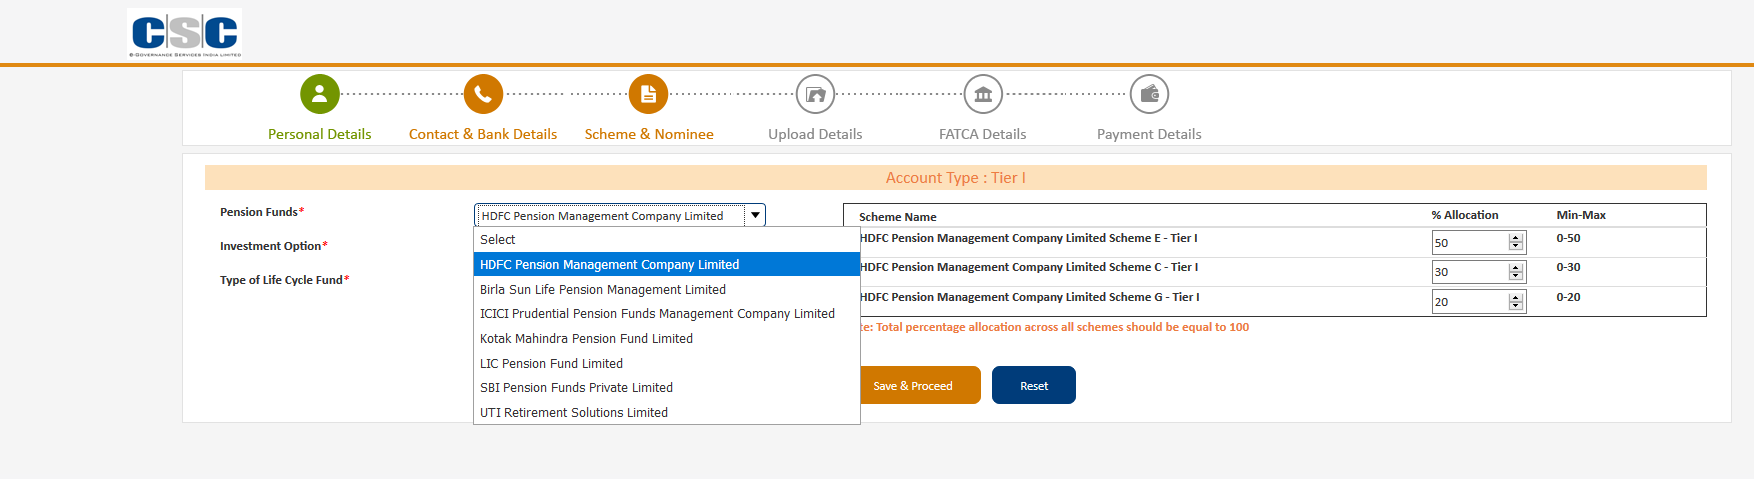
Task: Select ICICI Prudential Pension Funds Management option
Action: click(x=667, y=314)
